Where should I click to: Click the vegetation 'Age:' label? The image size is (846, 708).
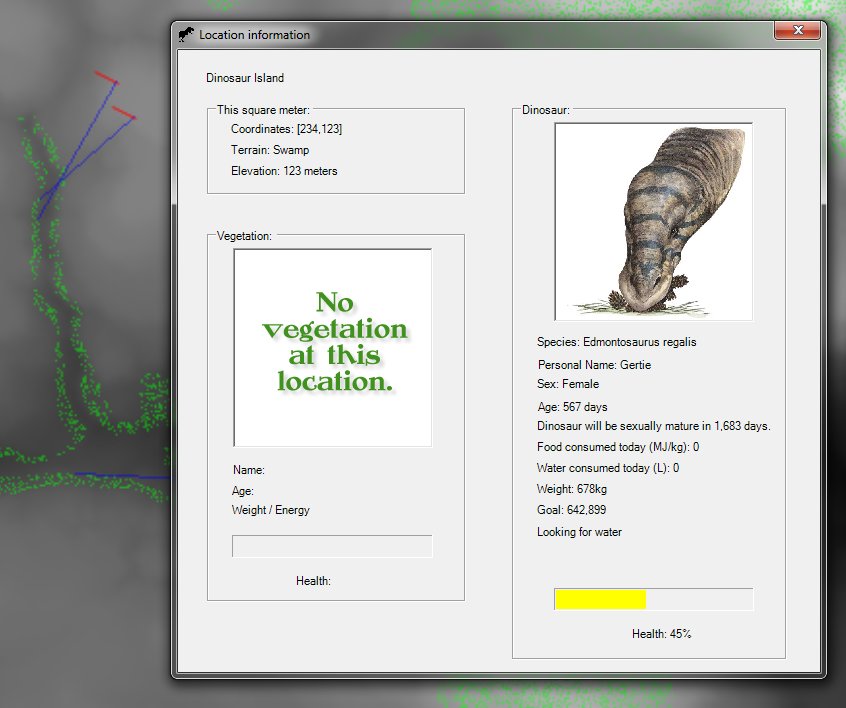tap(243, 491)
